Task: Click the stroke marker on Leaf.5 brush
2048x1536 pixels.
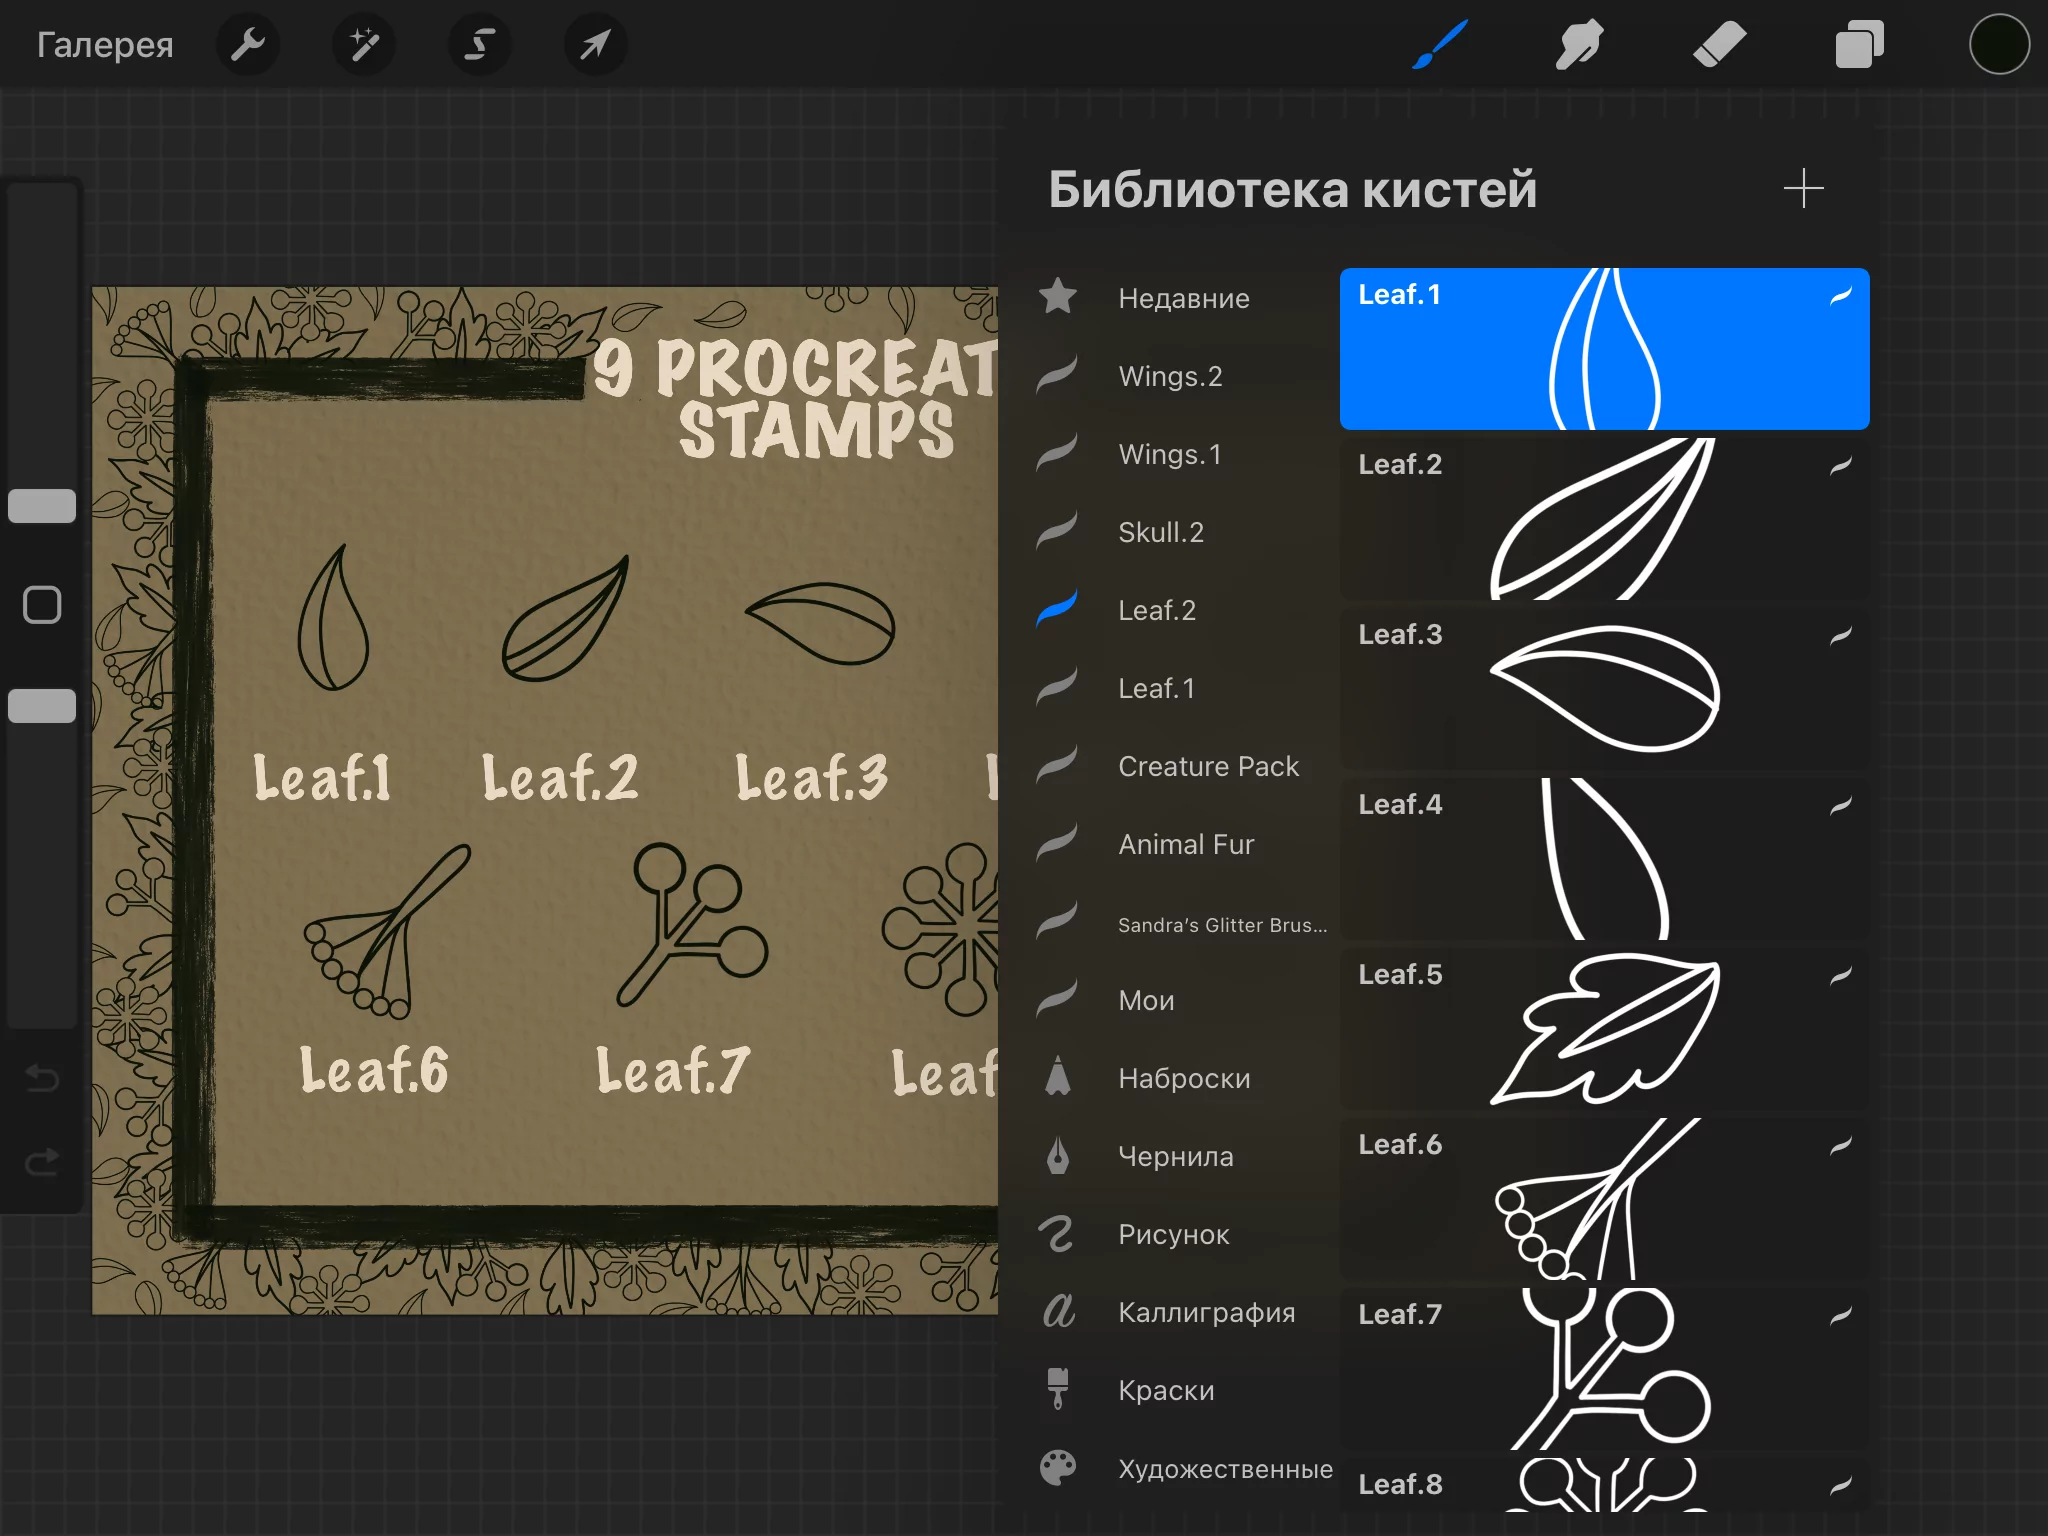Action: click(x=1841, y=976)
